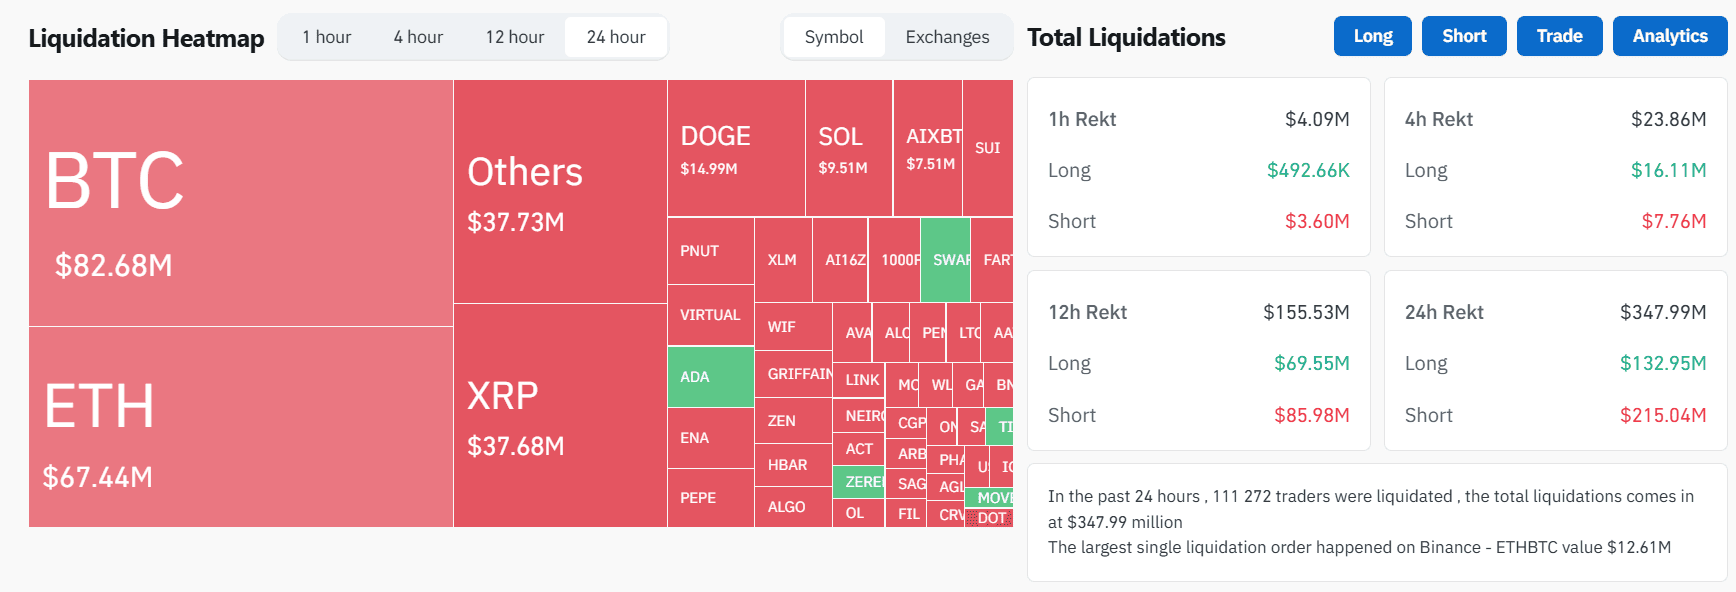
Task: Select the PNUT heatmap tile
Action: (x=711, y=251)
